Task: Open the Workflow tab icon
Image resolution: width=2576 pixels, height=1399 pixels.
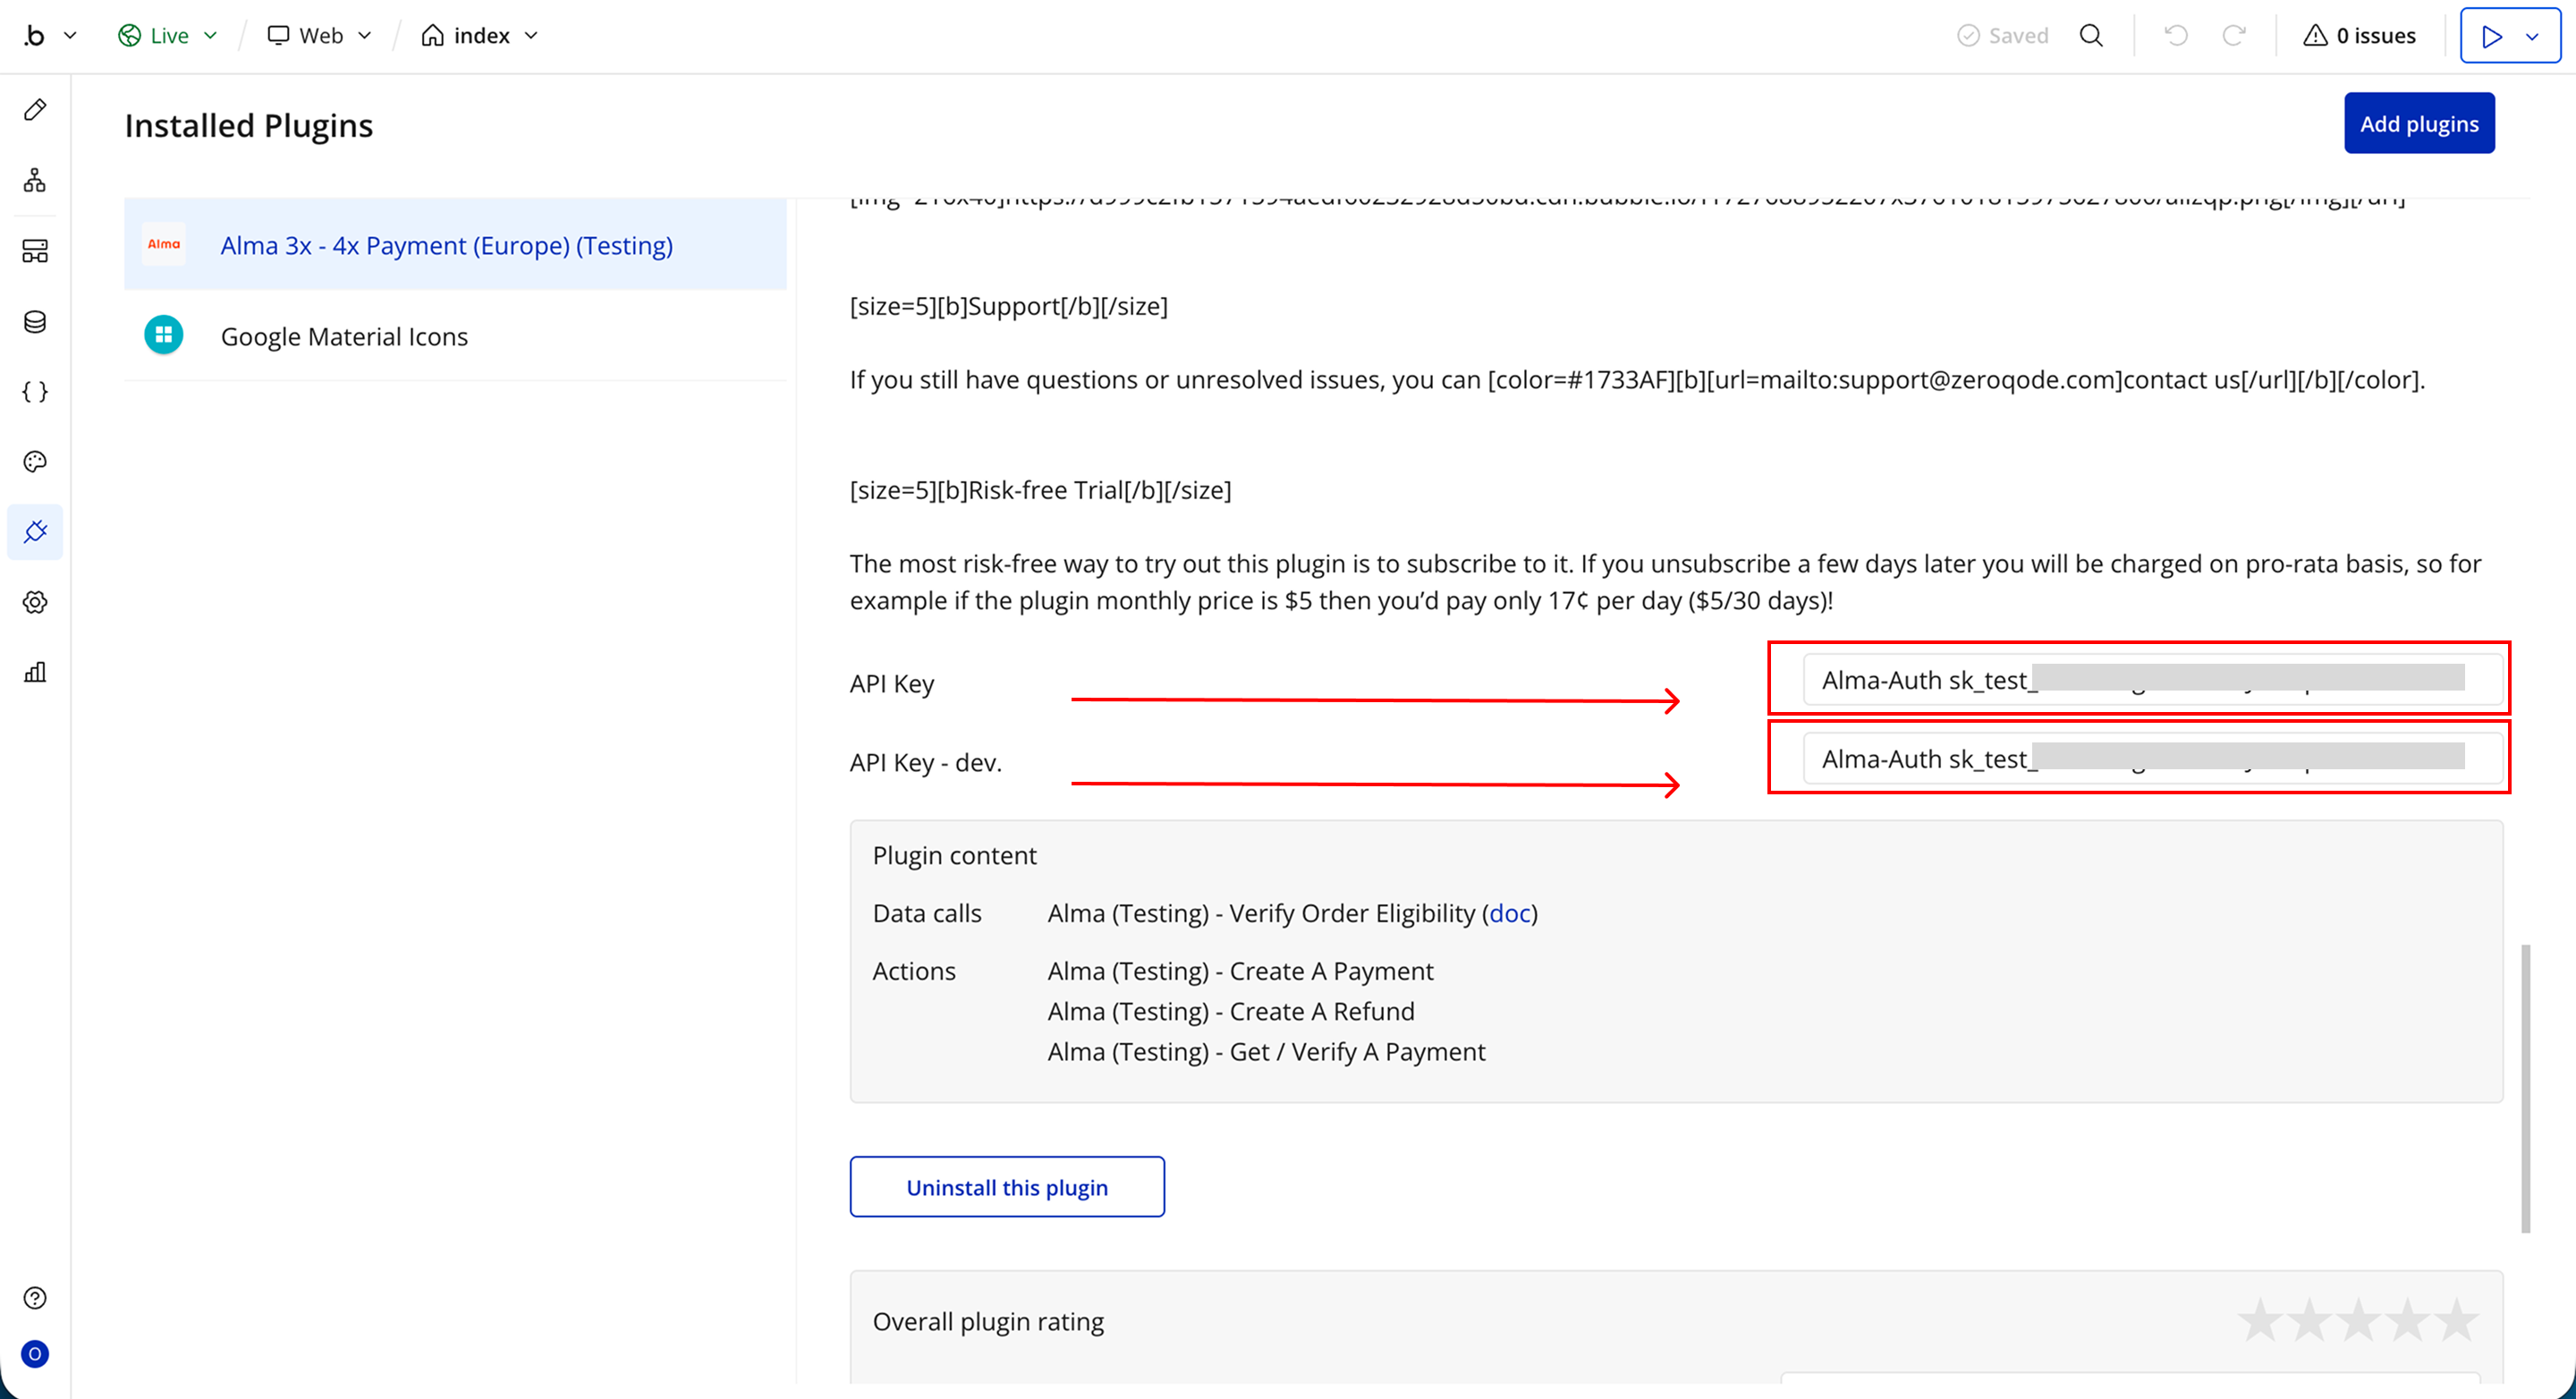Action: pyautogui.click(x=35, y=180)
